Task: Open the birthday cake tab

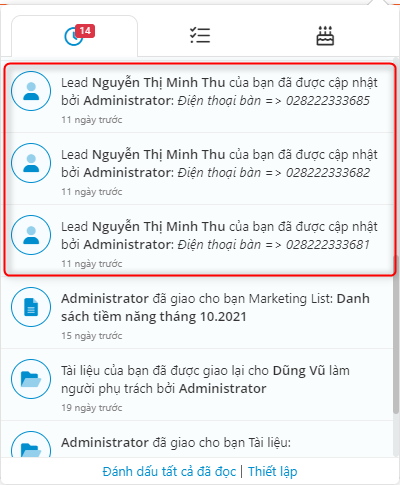Action: click(325, 35)
